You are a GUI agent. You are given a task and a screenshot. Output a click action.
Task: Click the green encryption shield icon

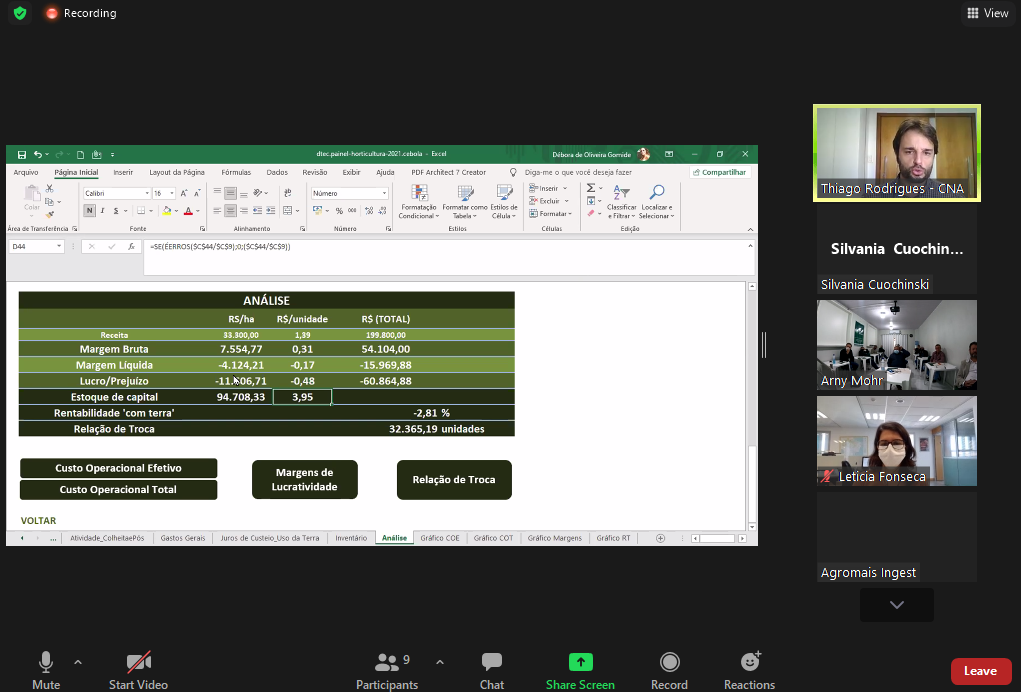click(x=20, y=13)
